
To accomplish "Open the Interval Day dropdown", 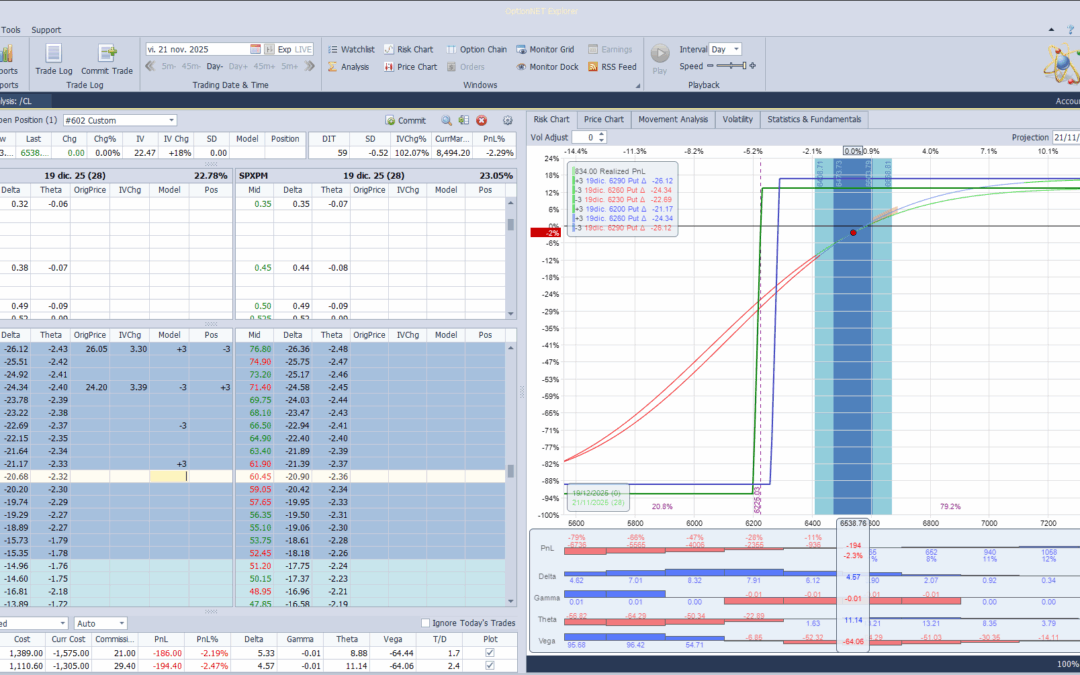I will 736,50.
